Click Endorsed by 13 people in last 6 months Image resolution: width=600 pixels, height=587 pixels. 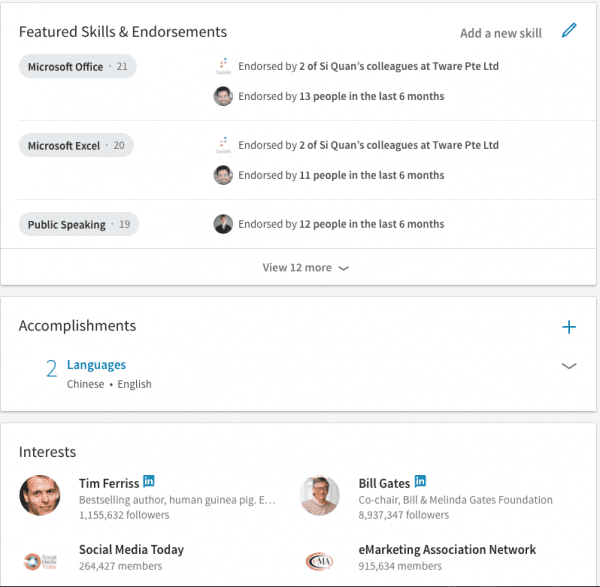pos(341,96)
